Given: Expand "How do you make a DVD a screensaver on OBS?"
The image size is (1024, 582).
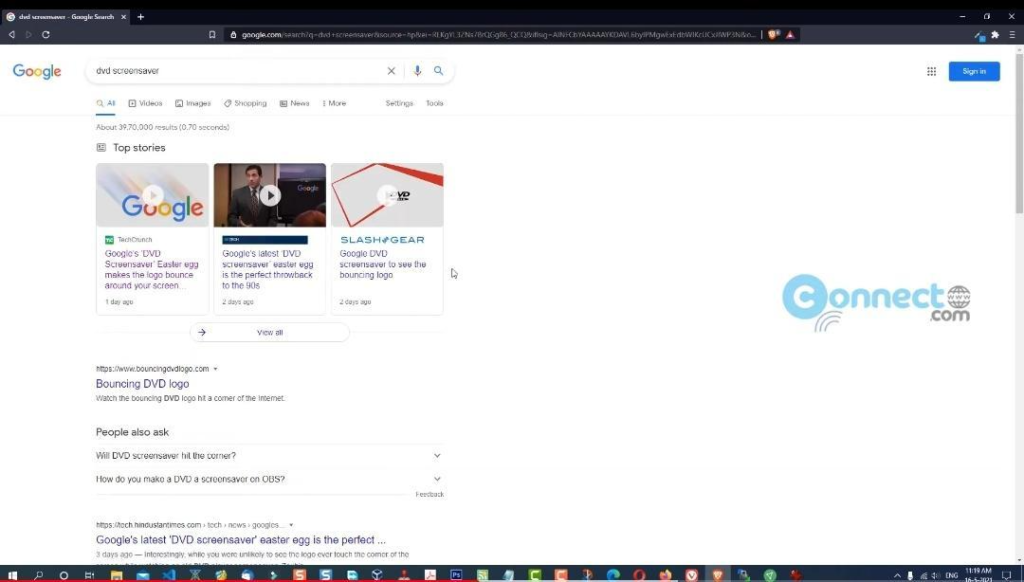Looking at the screenshot, I should click(x=437, y=479).
